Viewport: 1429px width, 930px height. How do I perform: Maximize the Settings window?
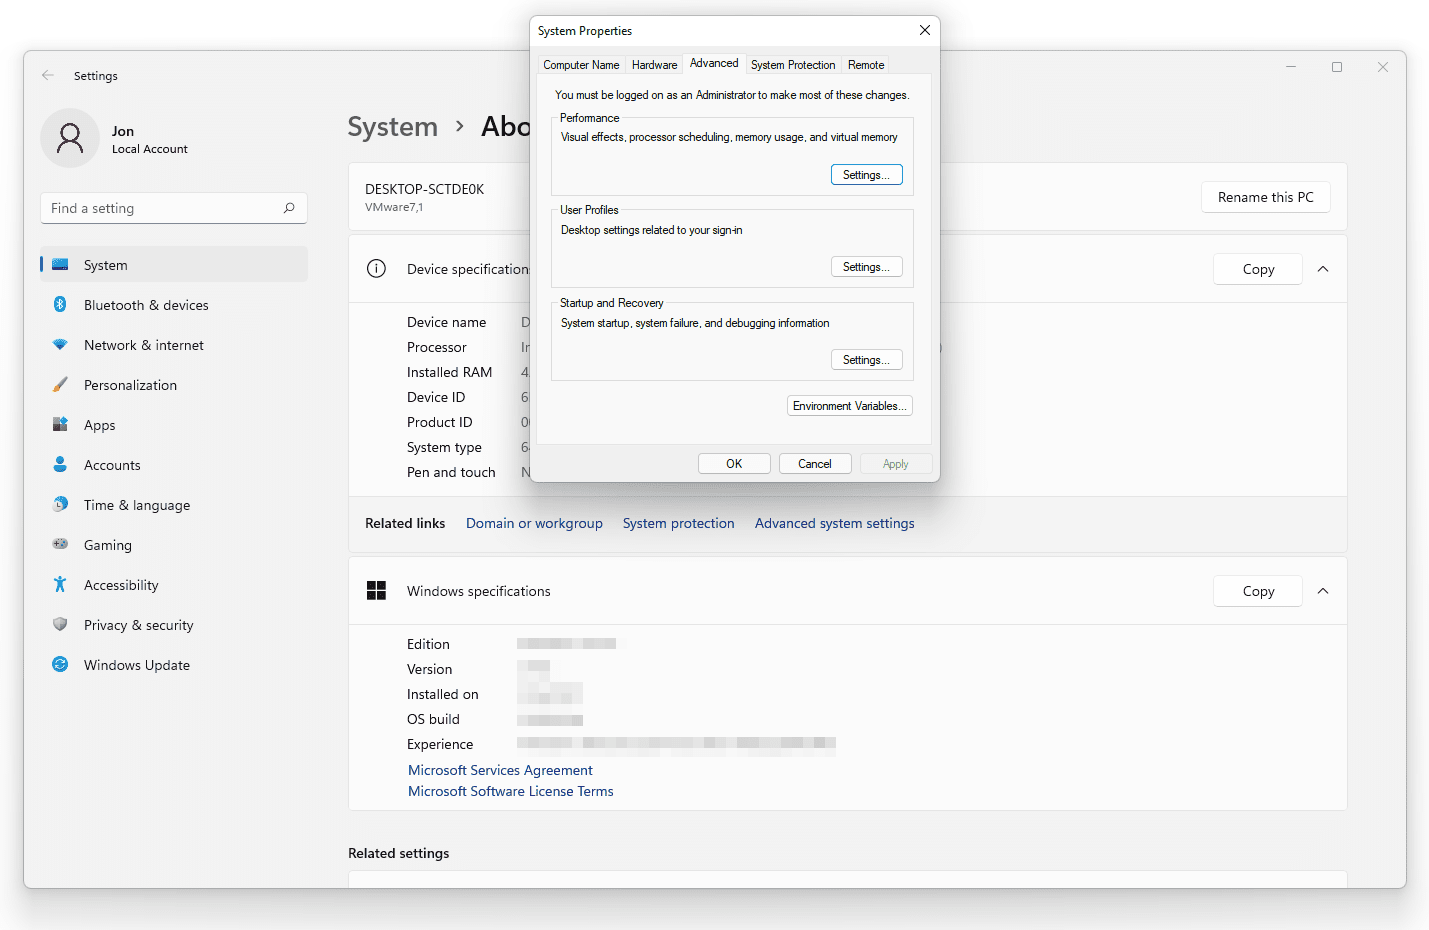click(1337, 67)
